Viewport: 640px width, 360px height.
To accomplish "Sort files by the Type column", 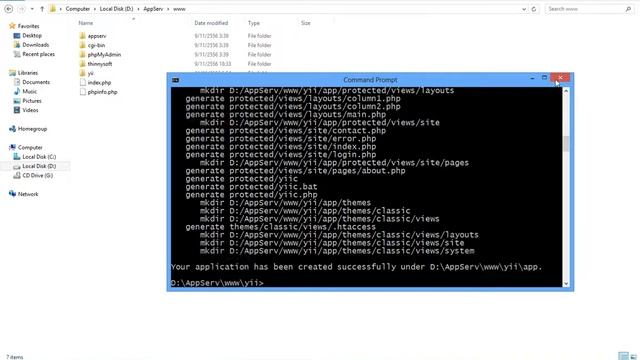I will coord(253,23).
